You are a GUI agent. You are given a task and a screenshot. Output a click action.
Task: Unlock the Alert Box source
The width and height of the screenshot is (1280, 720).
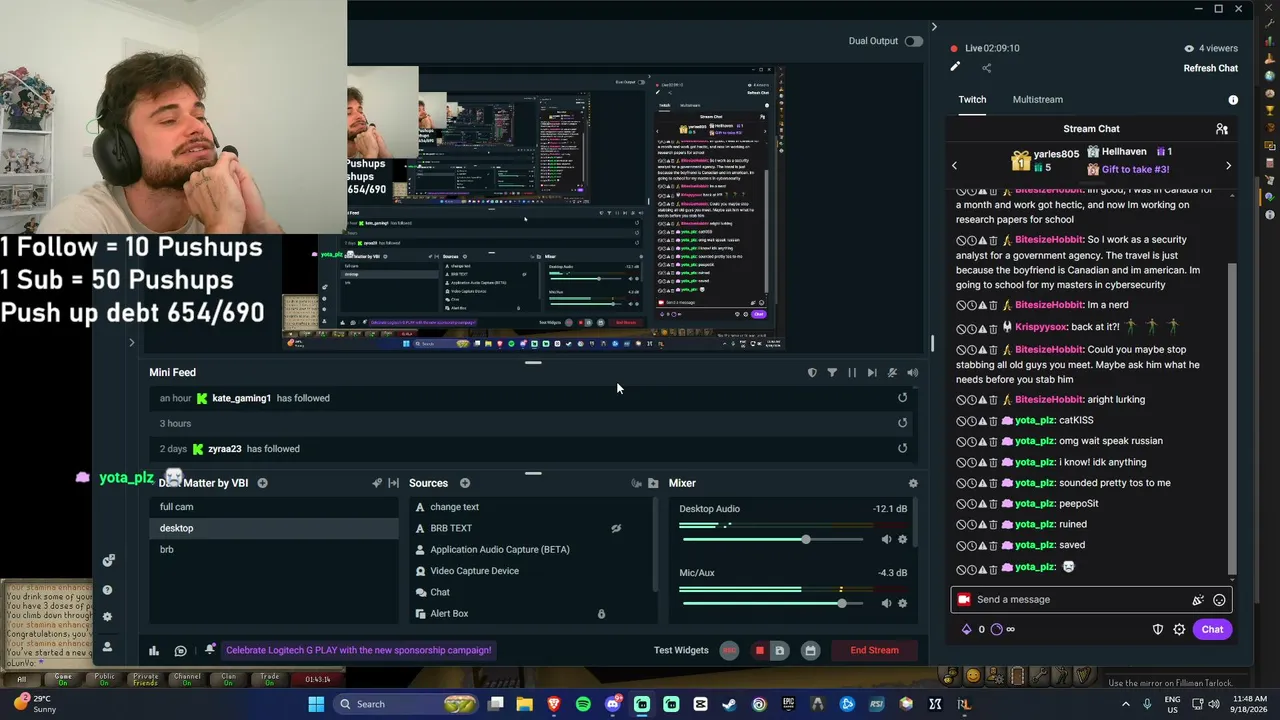(x=601, y=614)
